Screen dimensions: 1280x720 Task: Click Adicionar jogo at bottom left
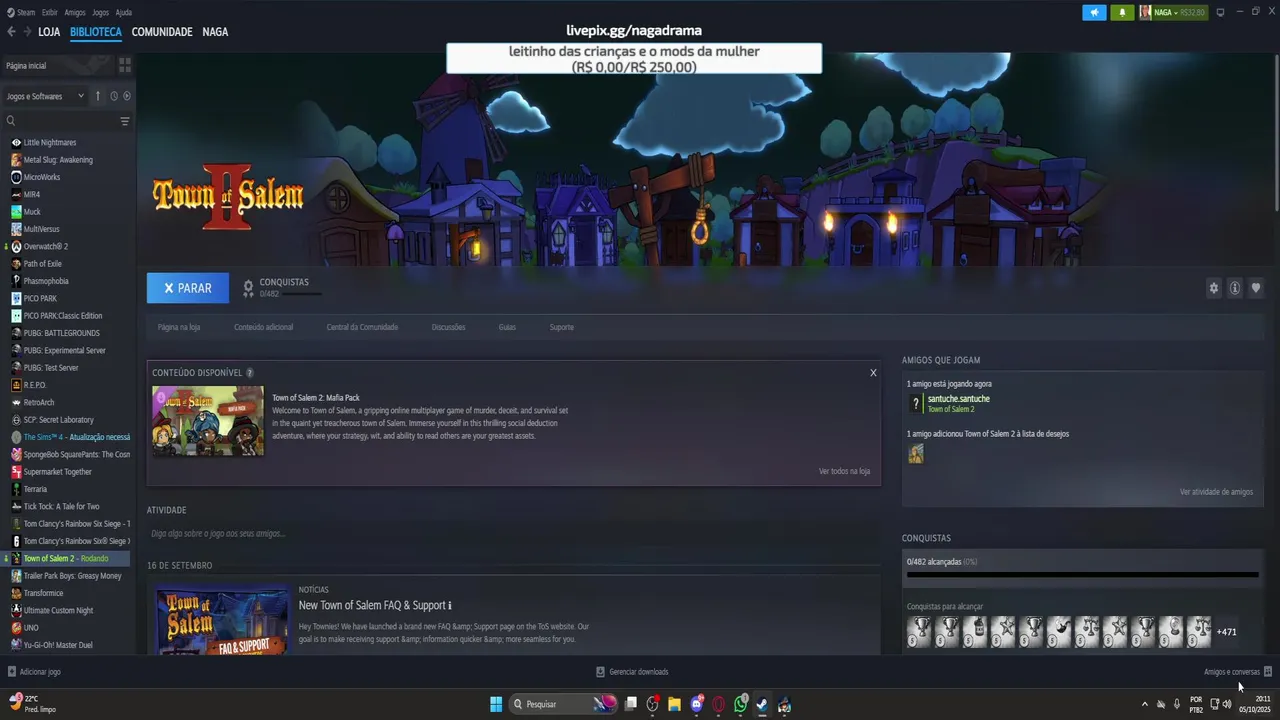point(34,672)
